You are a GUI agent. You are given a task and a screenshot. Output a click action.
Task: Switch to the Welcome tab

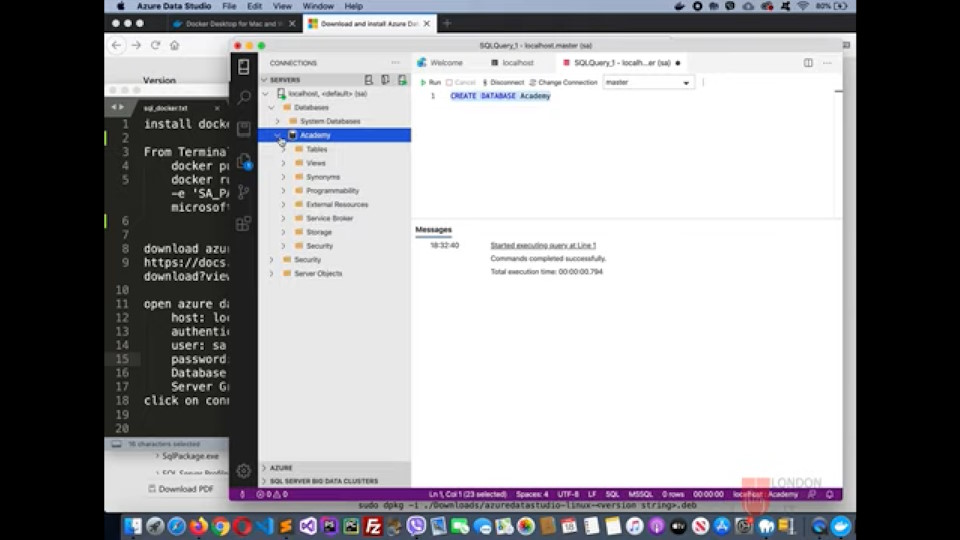(440, 62)
